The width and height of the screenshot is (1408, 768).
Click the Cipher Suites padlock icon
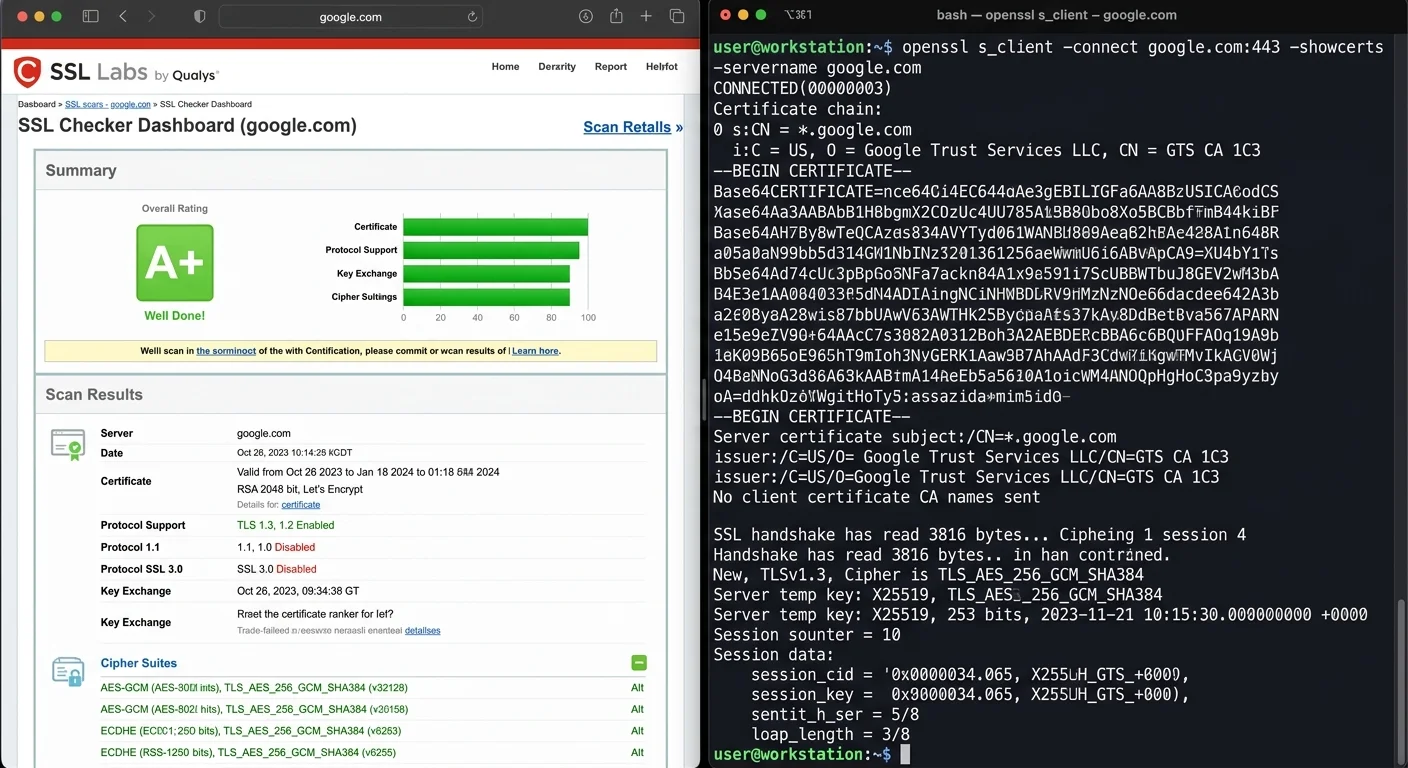tap(68, 671)
